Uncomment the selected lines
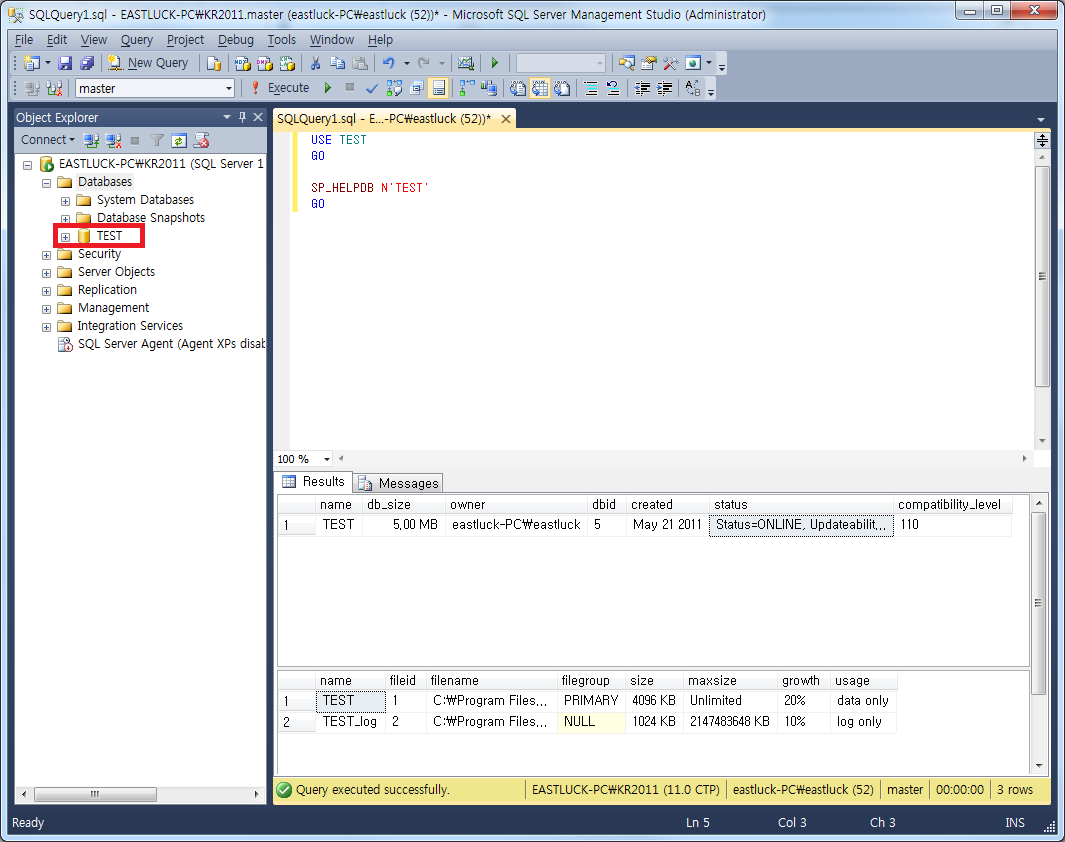This screenshot has height=842, width=1065. pos(613,88)
